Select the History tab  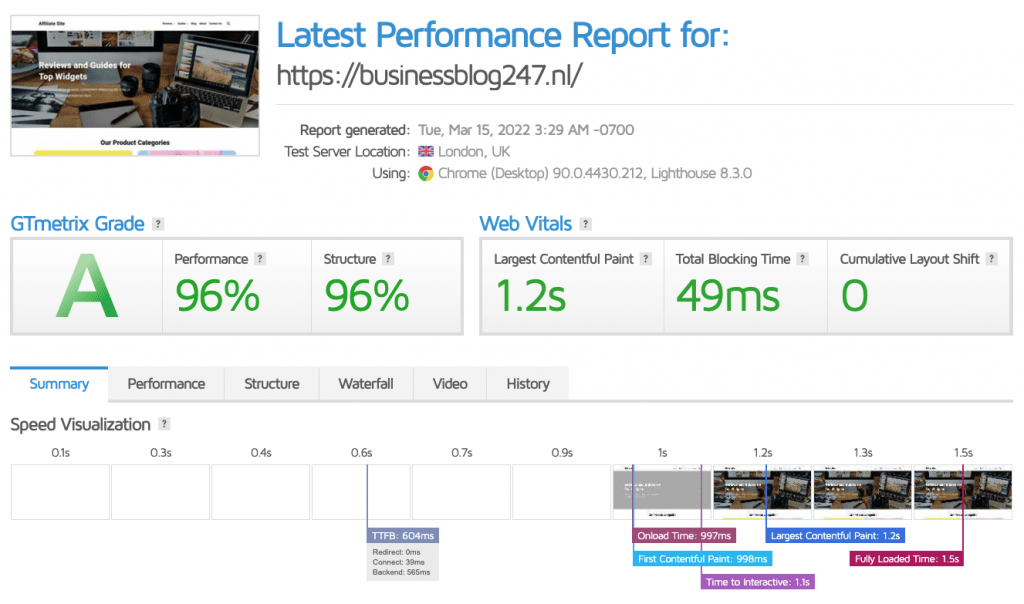(527, 383)
